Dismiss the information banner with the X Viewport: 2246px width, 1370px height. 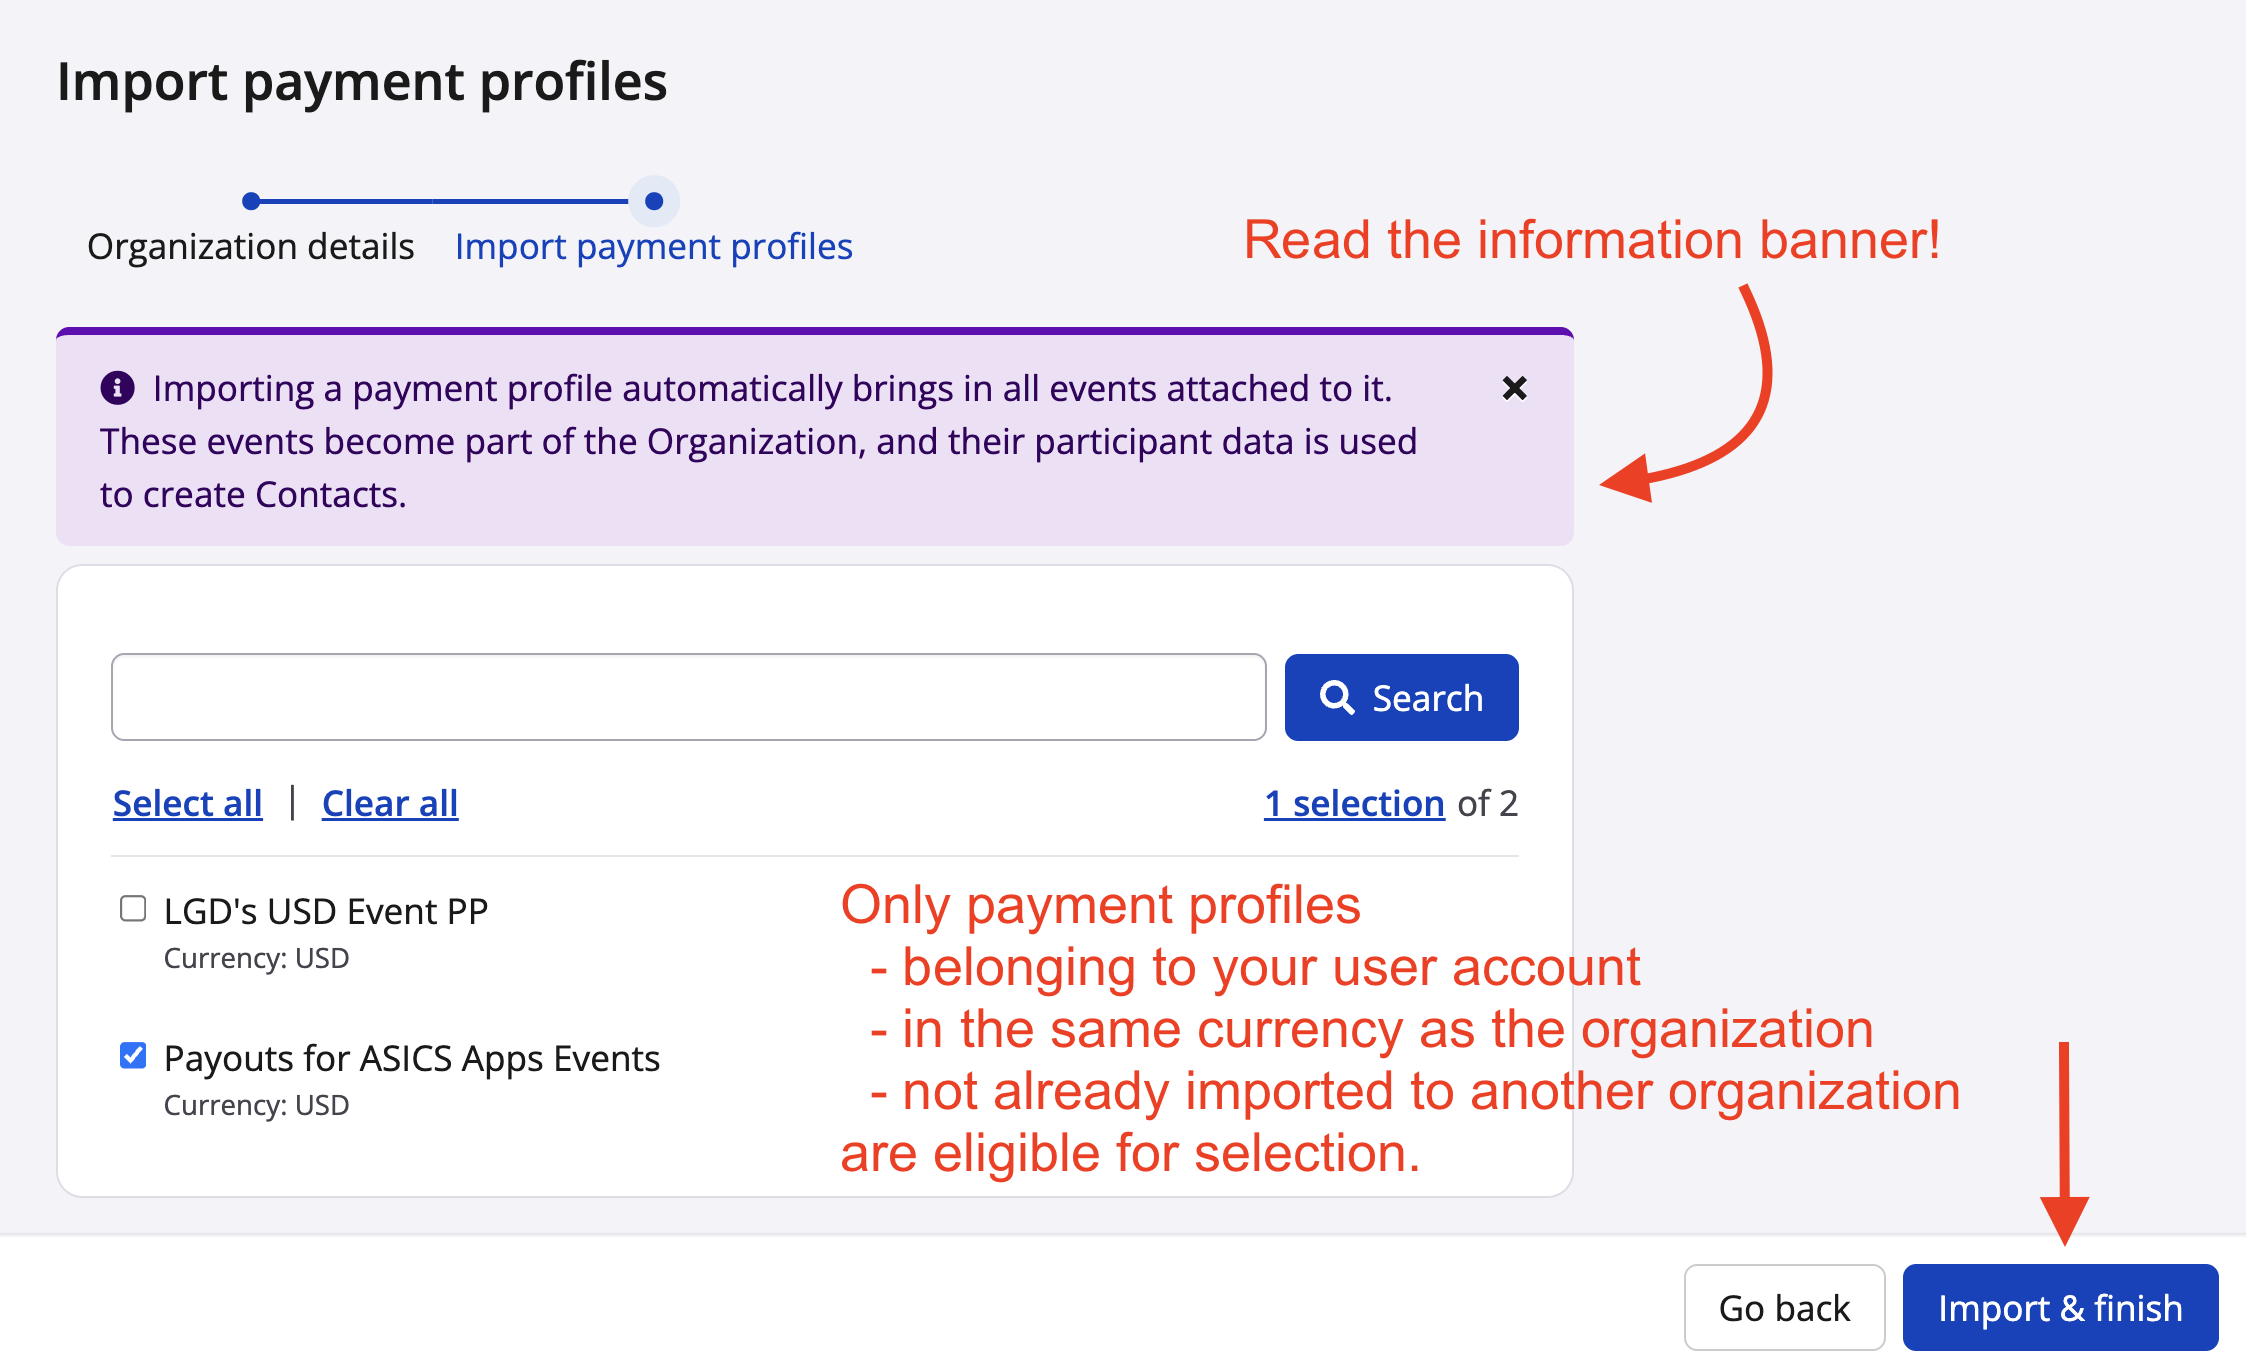coord(1514,388)
